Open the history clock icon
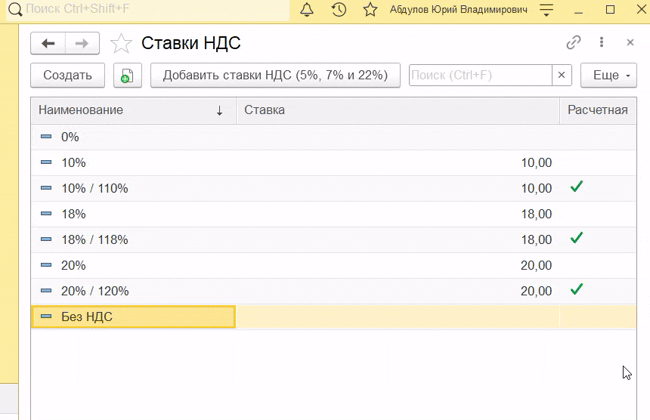Viewport: 650px width, 420px height. (338, 10)
